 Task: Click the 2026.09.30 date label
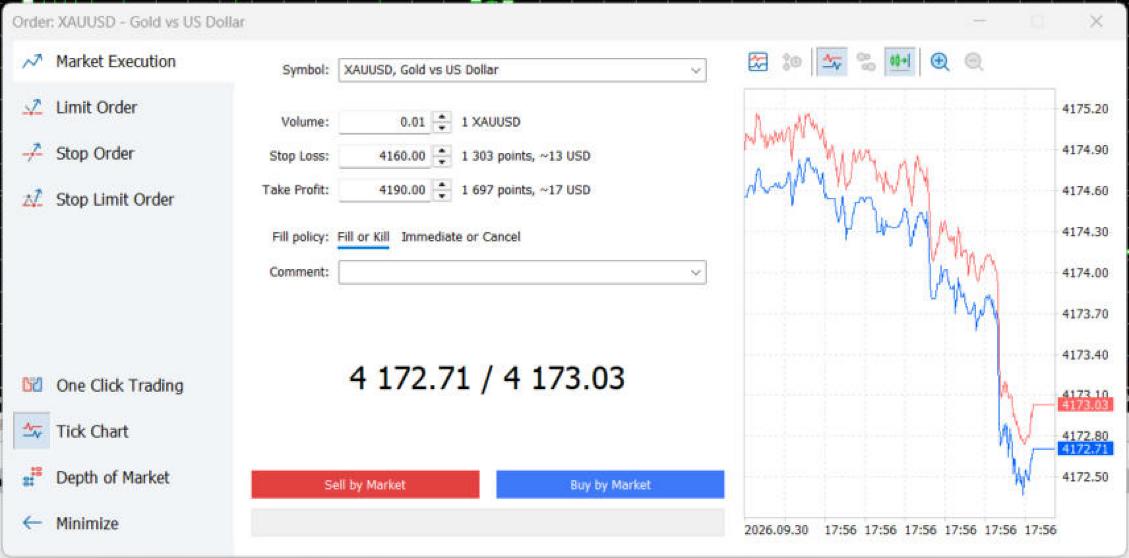(777, 530)
